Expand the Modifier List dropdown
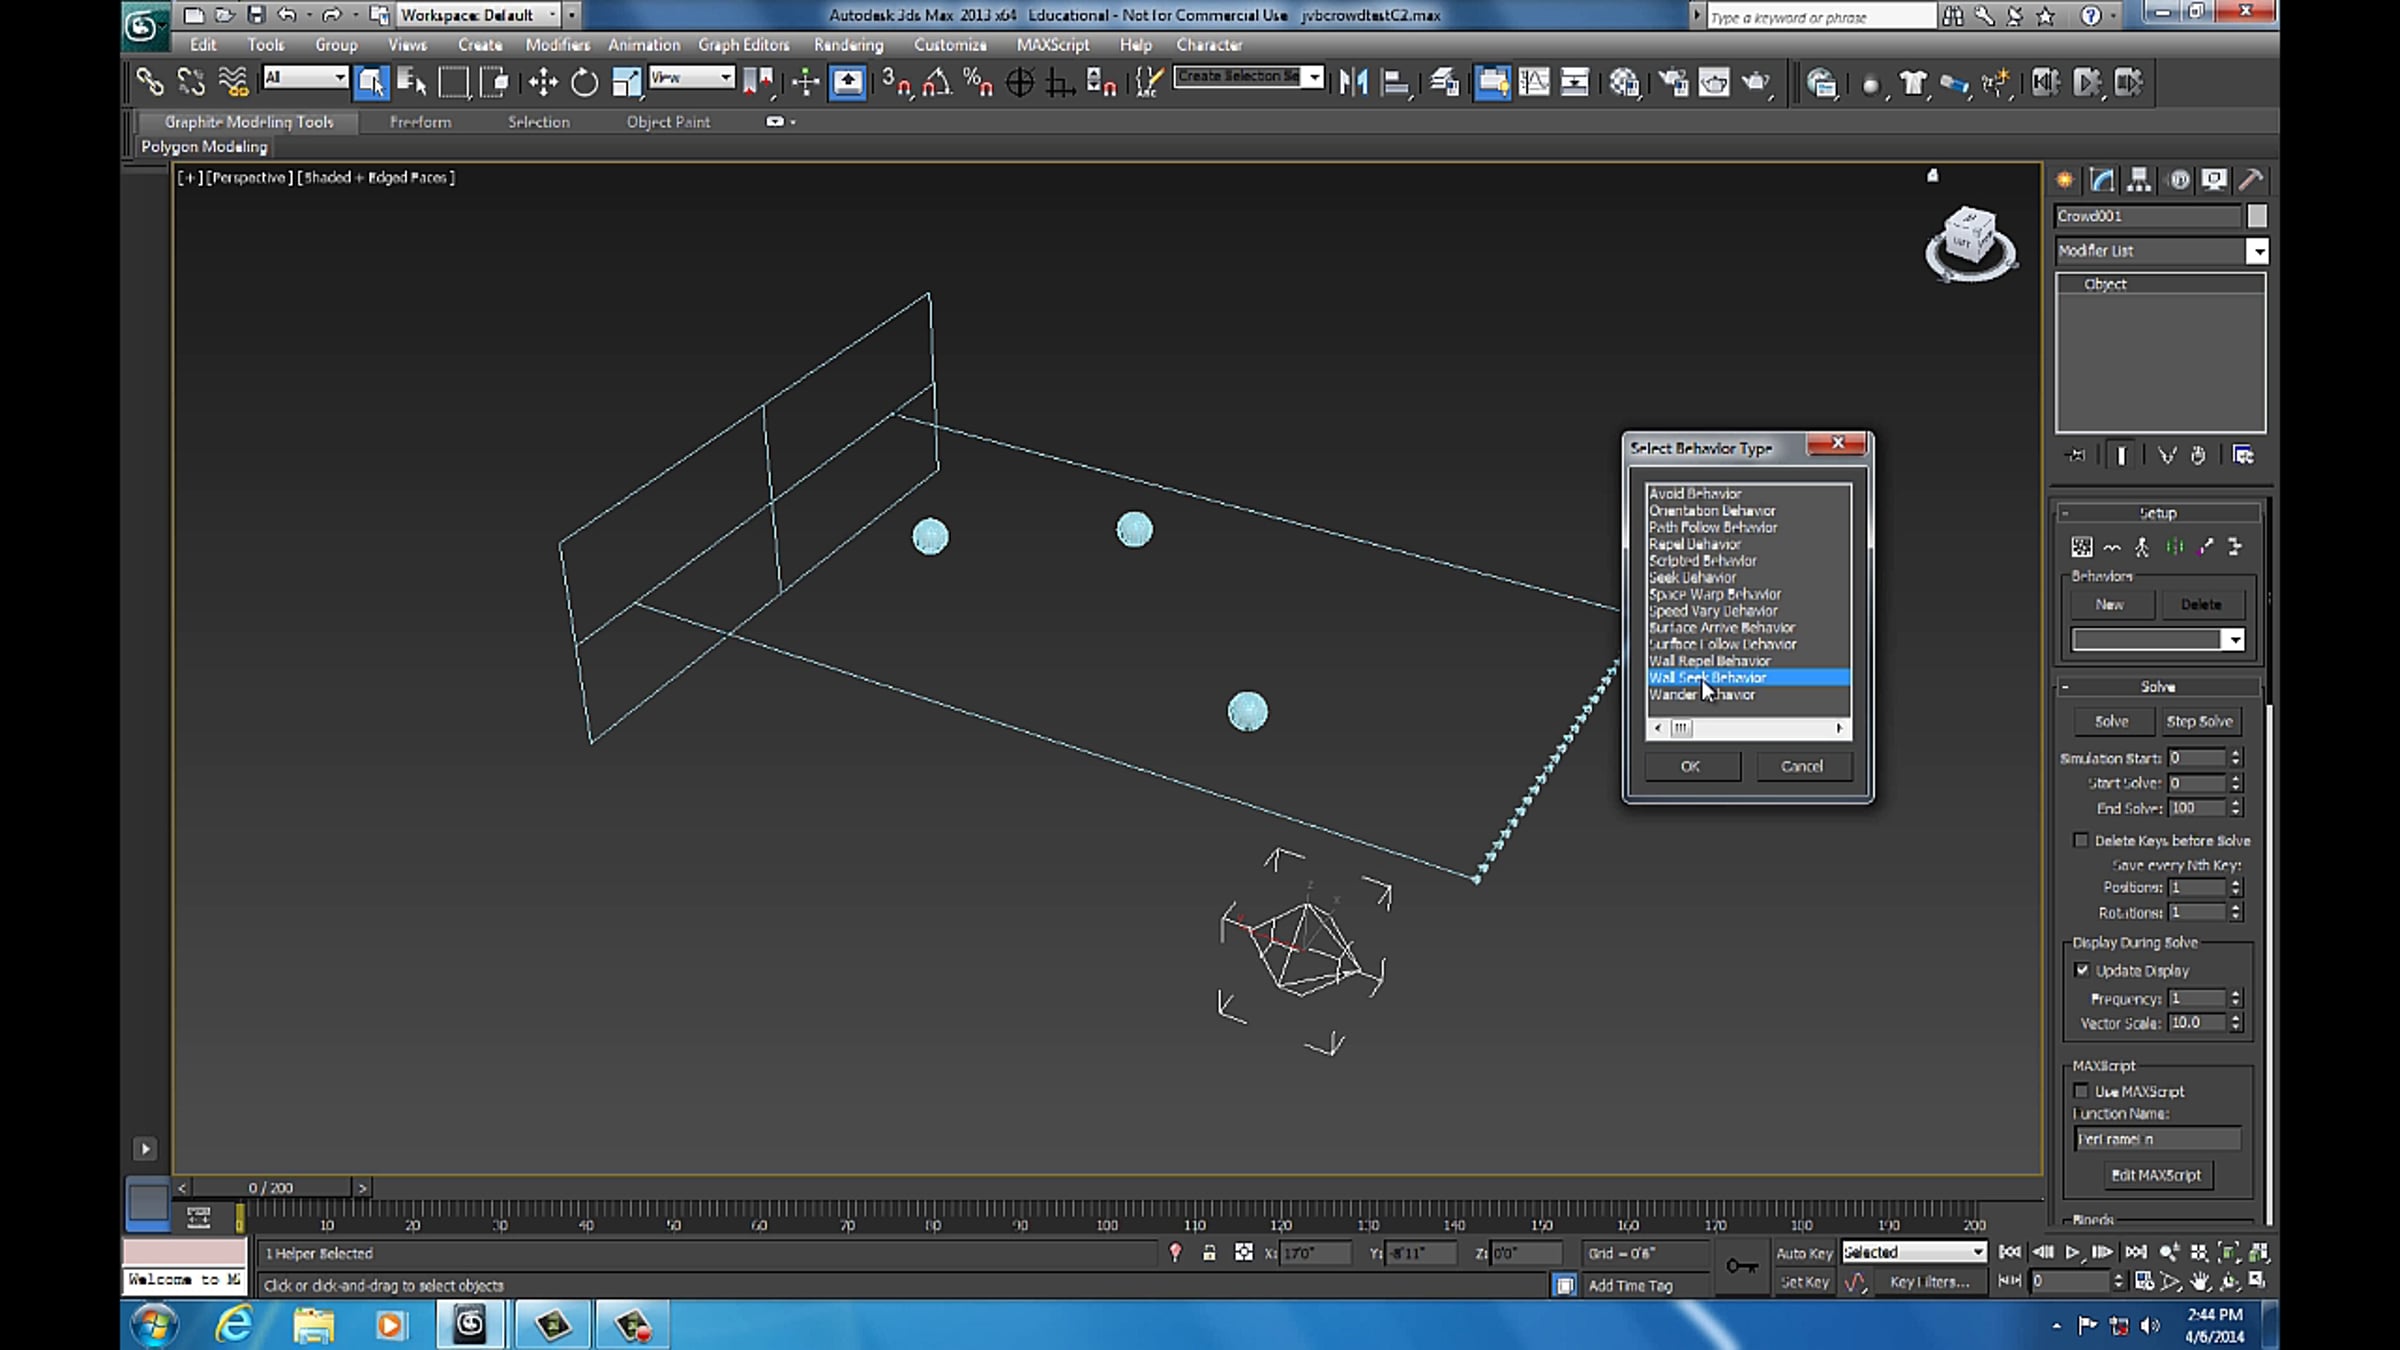2400x1350 pixels. [x=2257, y=251]
